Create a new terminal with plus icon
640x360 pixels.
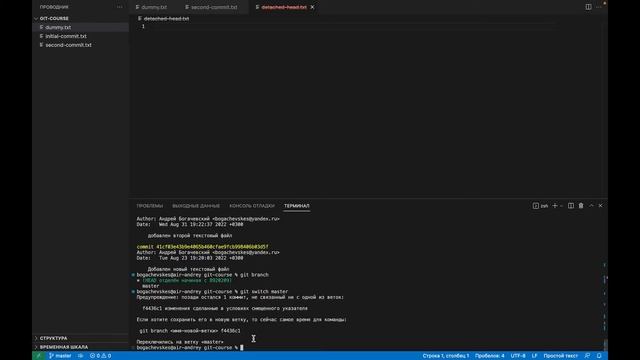555,206
